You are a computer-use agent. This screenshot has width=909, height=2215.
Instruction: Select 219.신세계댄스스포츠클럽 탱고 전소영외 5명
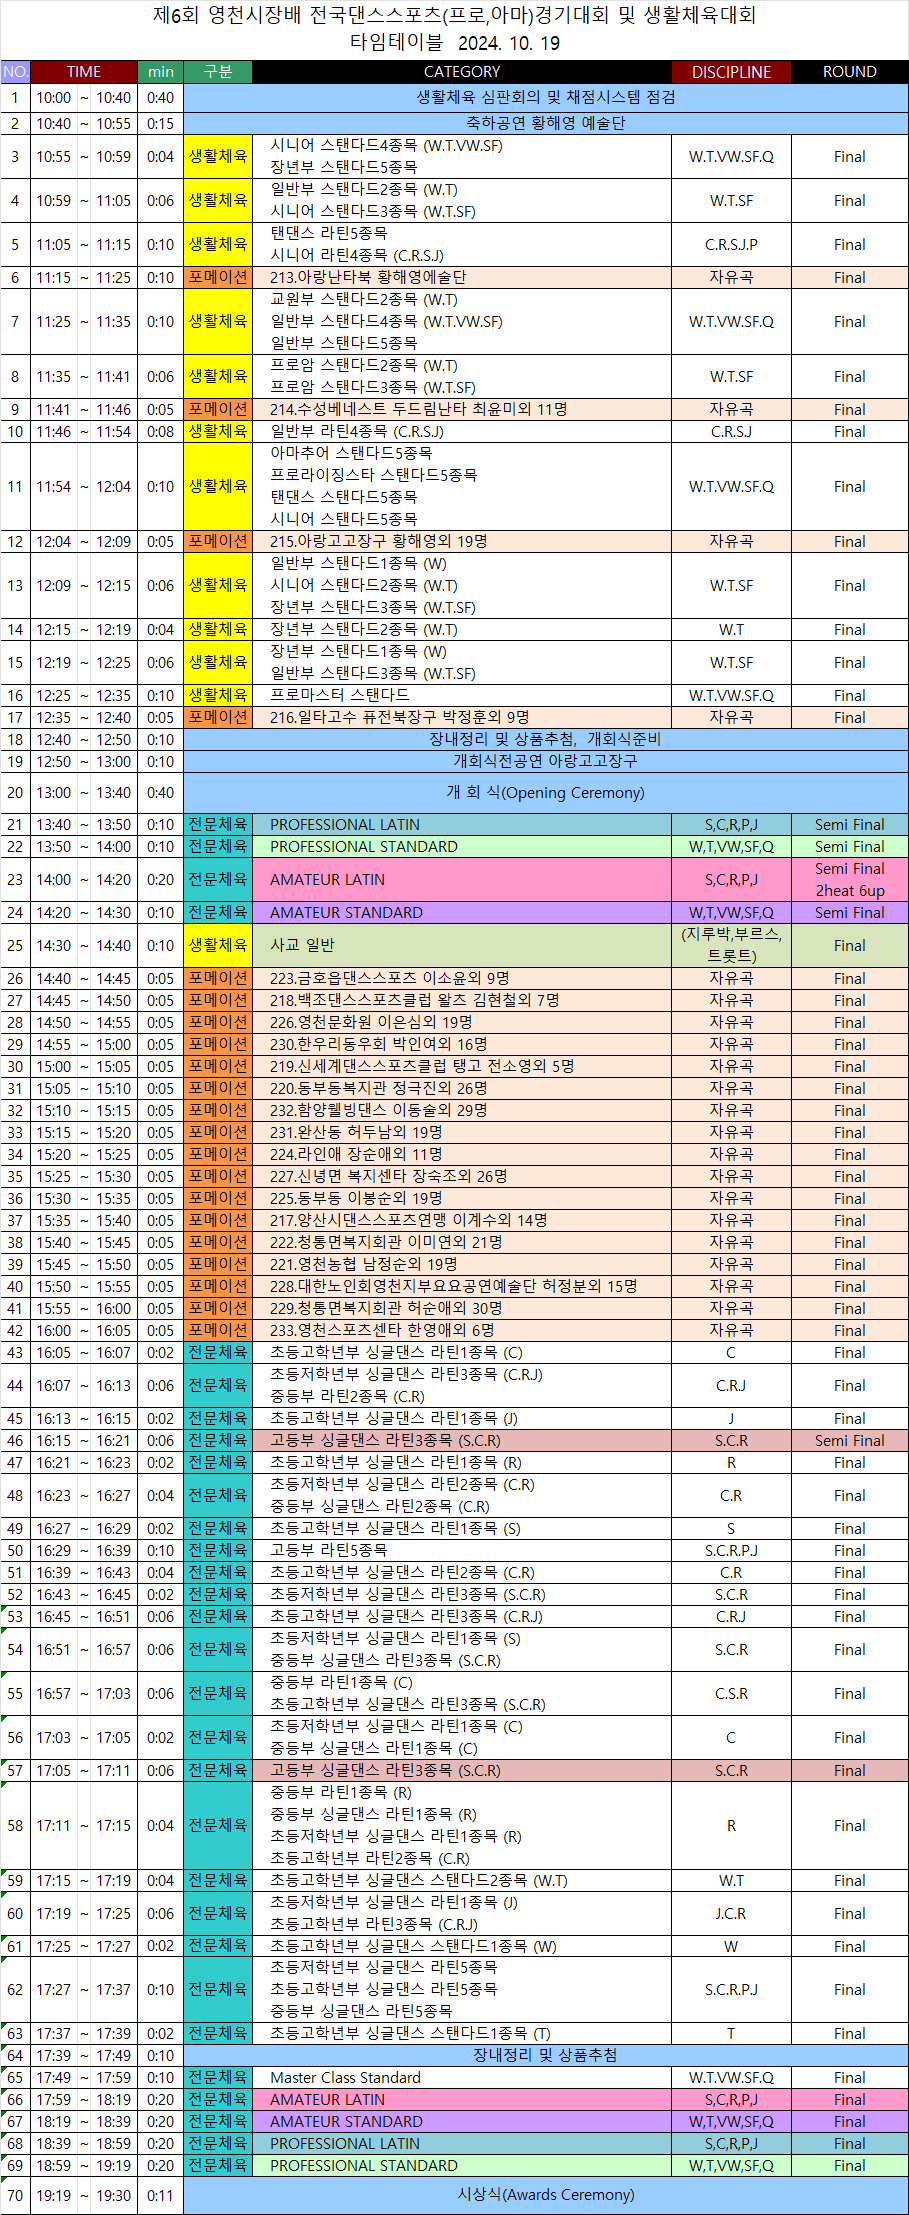click(x=461, y=1067)
